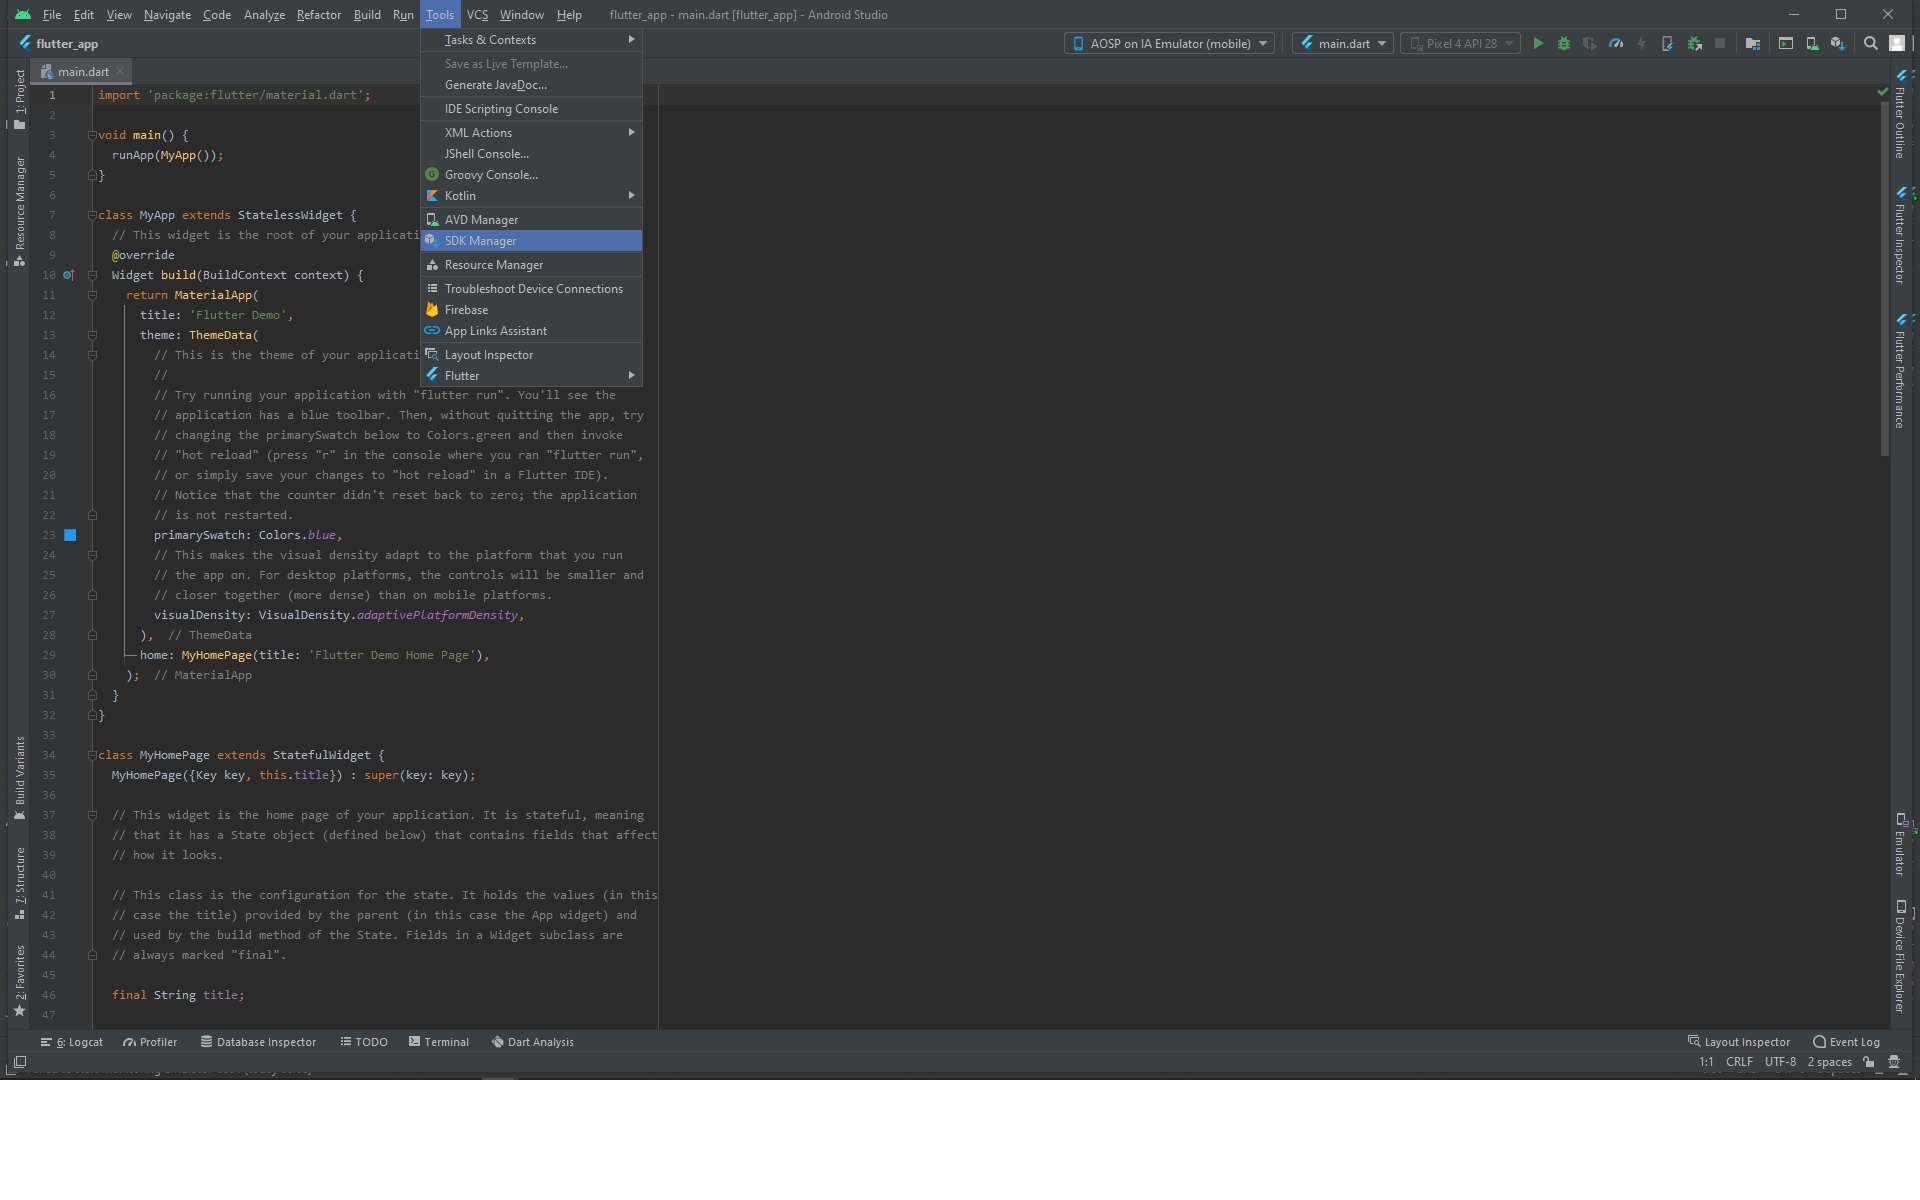Select Layout Inspector in Tools menu
Screen dimensions: 1920x1200
click(x=531, y=355)
